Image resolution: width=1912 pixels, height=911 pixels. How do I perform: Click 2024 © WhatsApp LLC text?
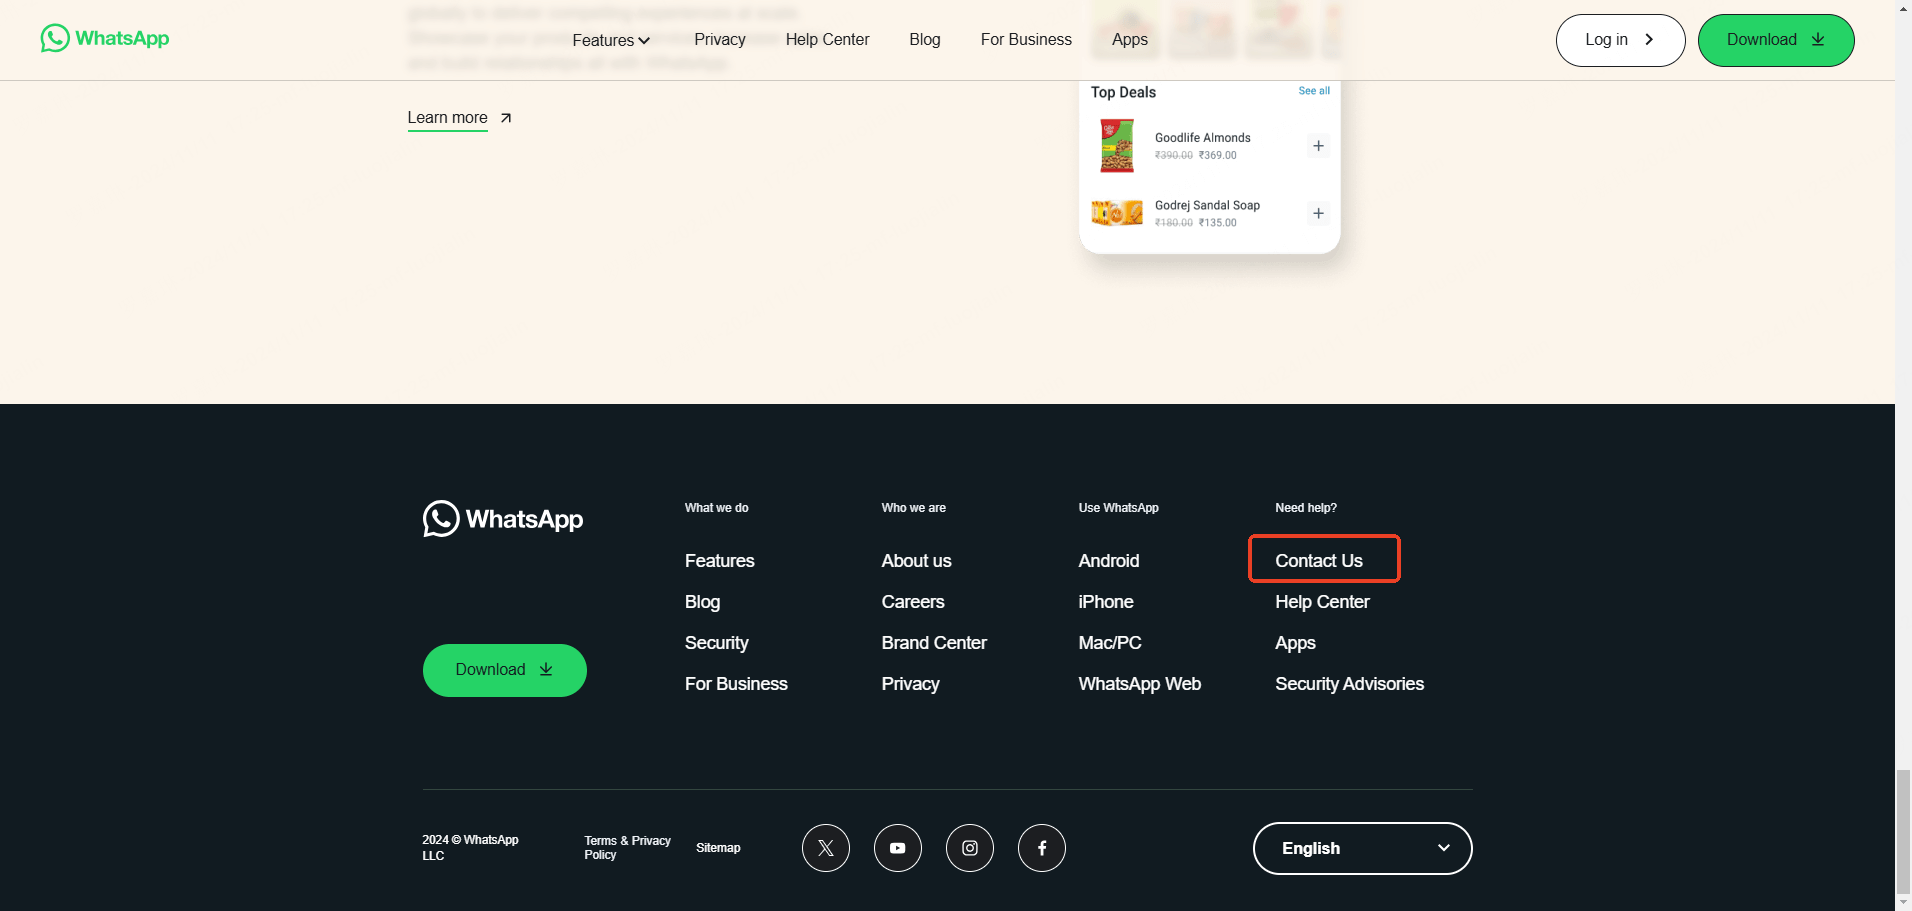(470, 848)
